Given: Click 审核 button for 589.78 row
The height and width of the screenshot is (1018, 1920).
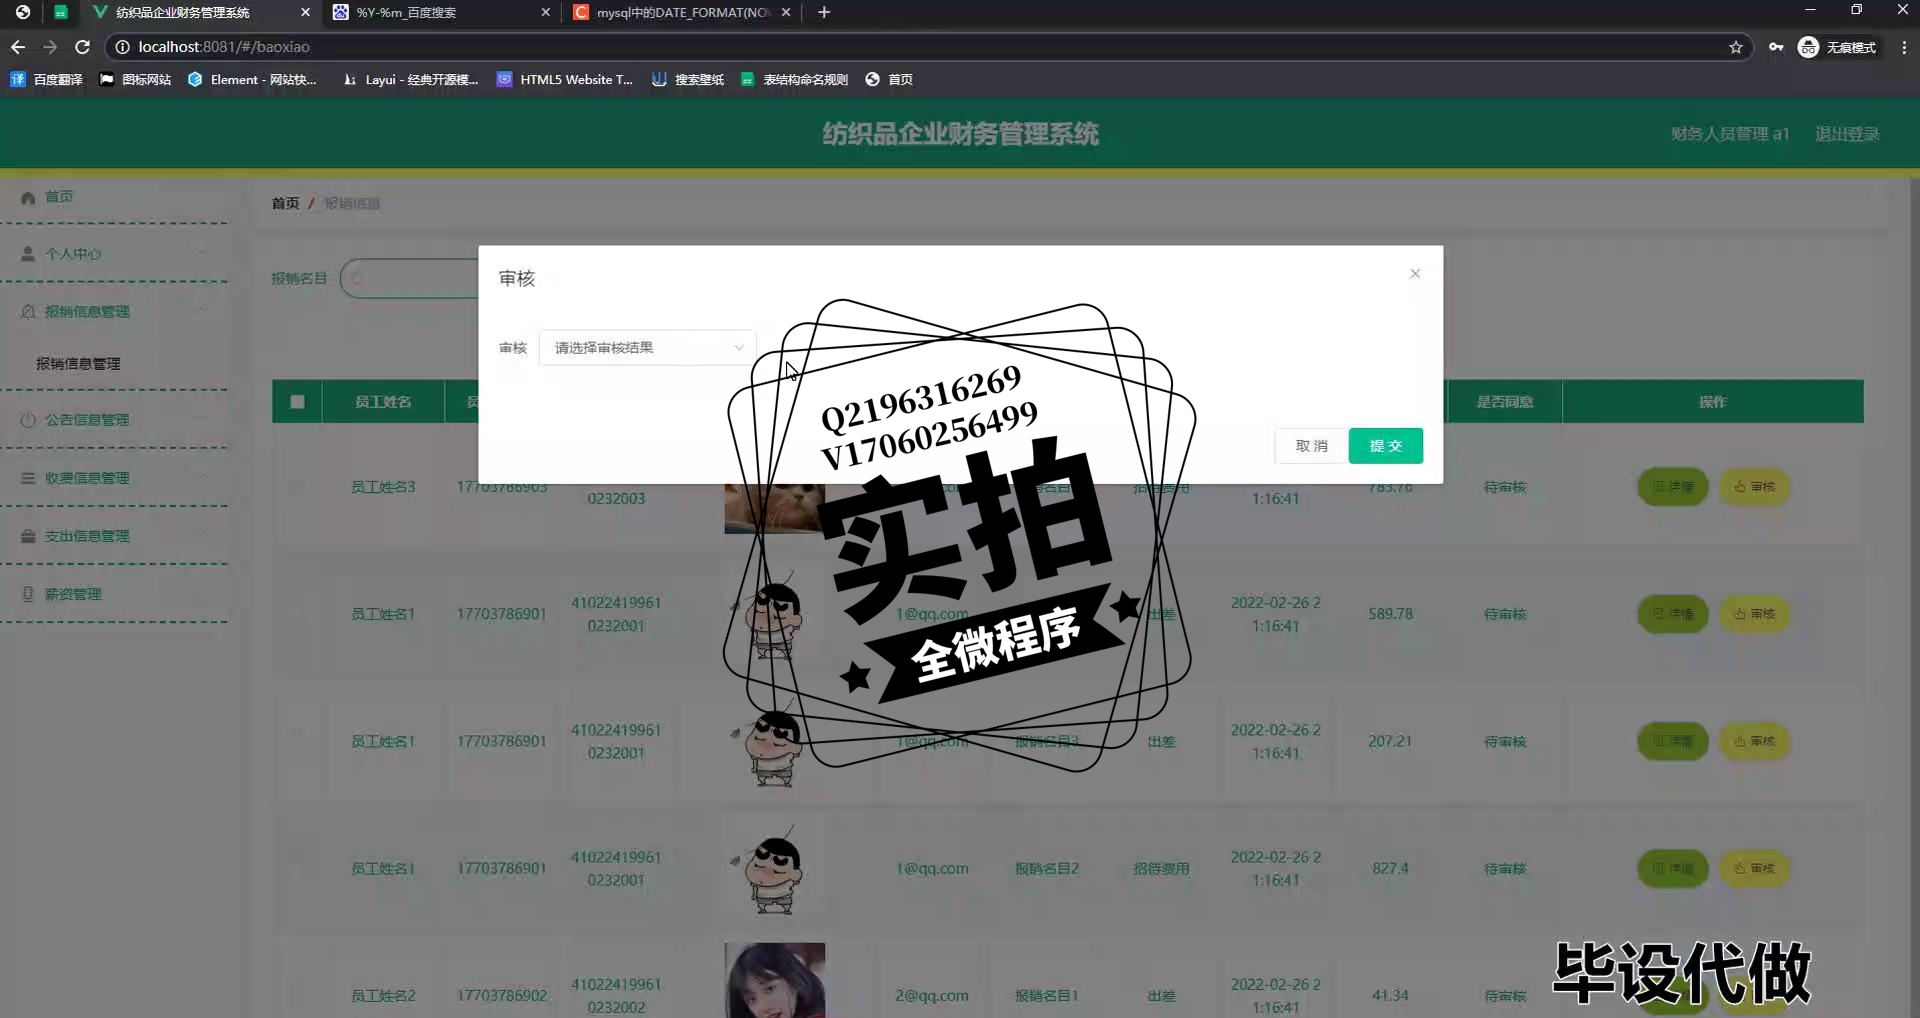Looking at the screenshot, I should click(1754, 614).
